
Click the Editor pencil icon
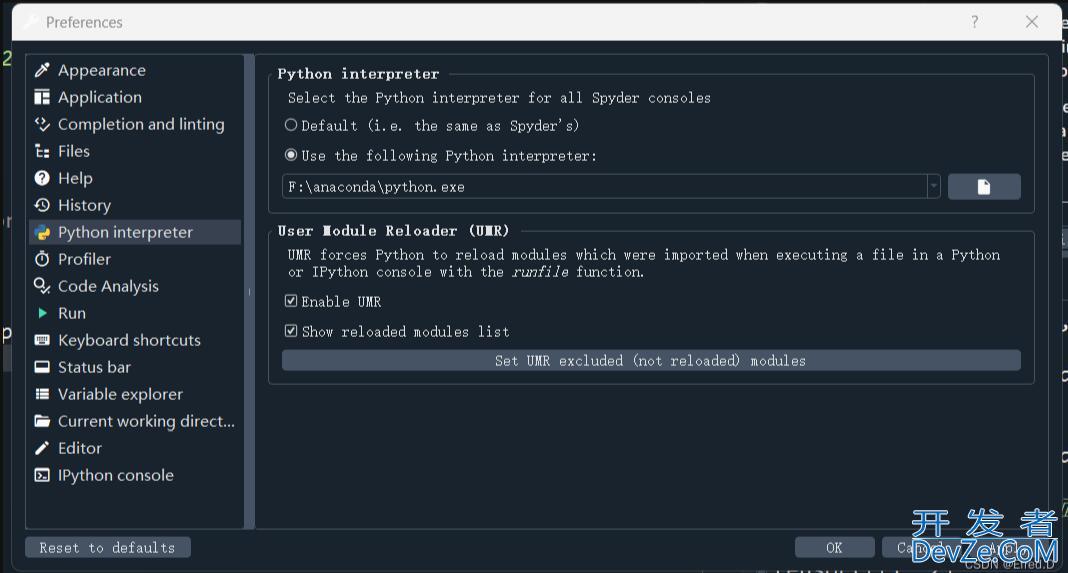(42, 448)
